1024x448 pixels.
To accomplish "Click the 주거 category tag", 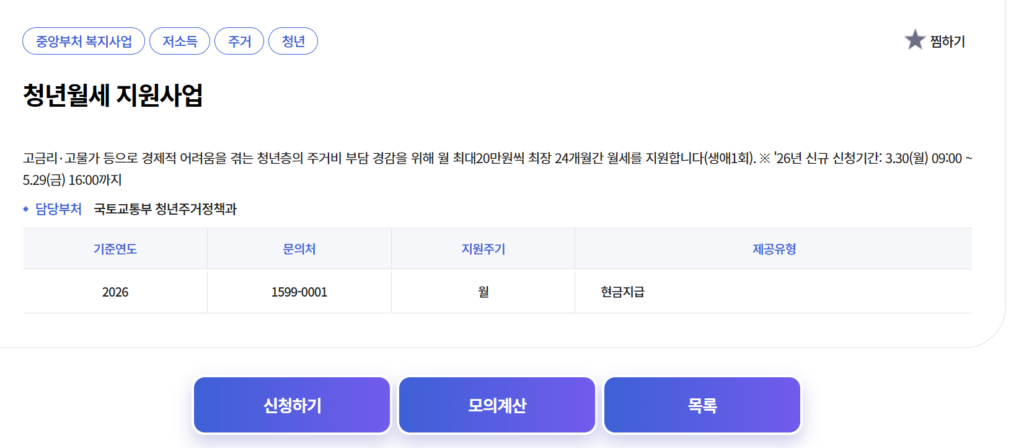I will coord(239,41).
